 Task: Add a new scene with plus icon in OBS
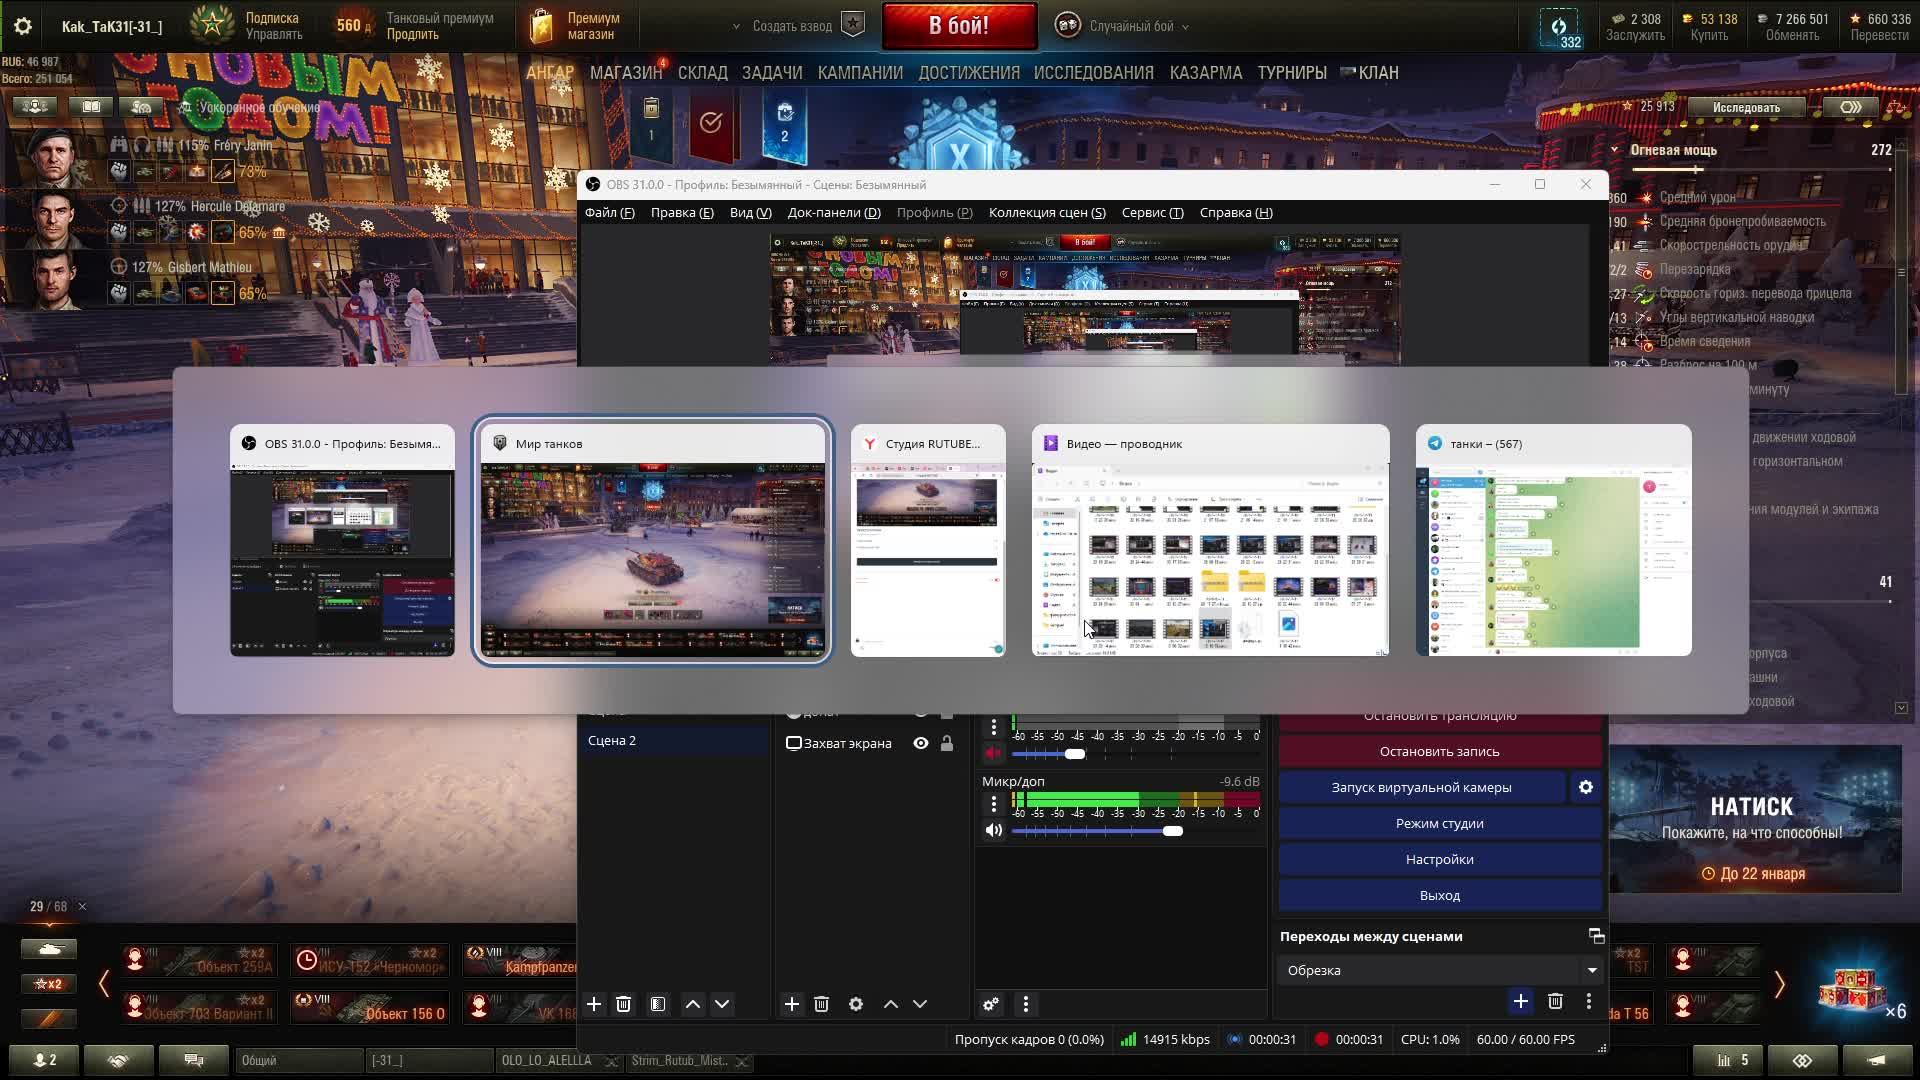tap(594, 1004)
